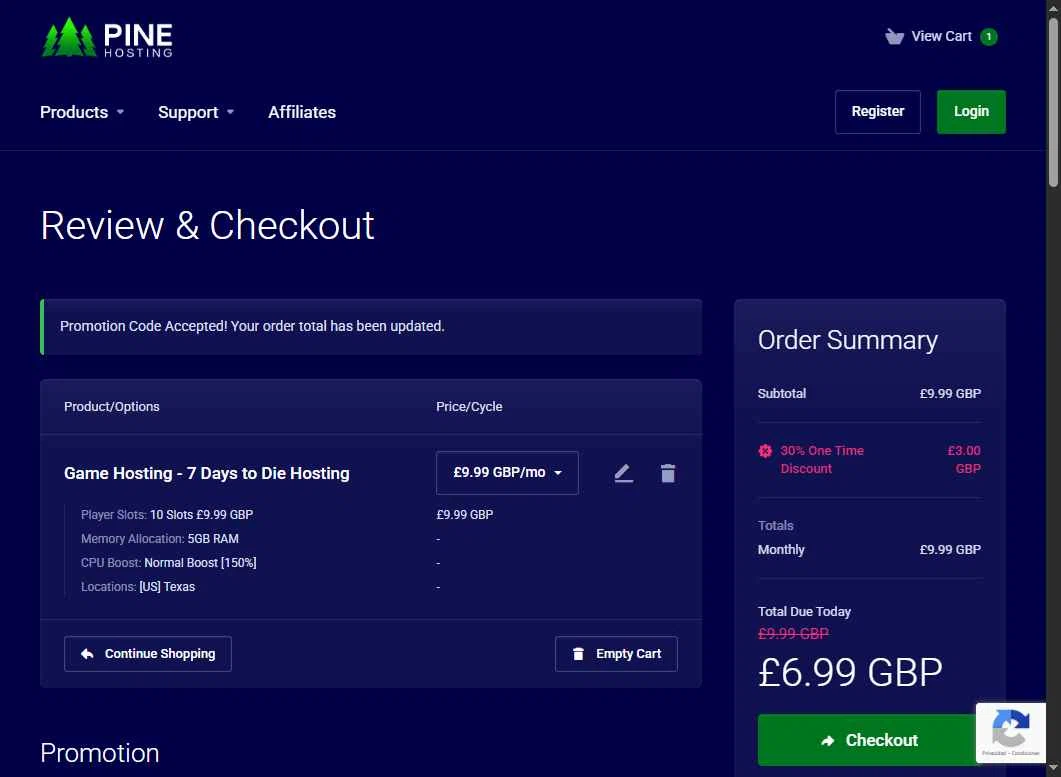Click the £3.00 GBP discount amount

pyautogui.click(x=964, y=460)
